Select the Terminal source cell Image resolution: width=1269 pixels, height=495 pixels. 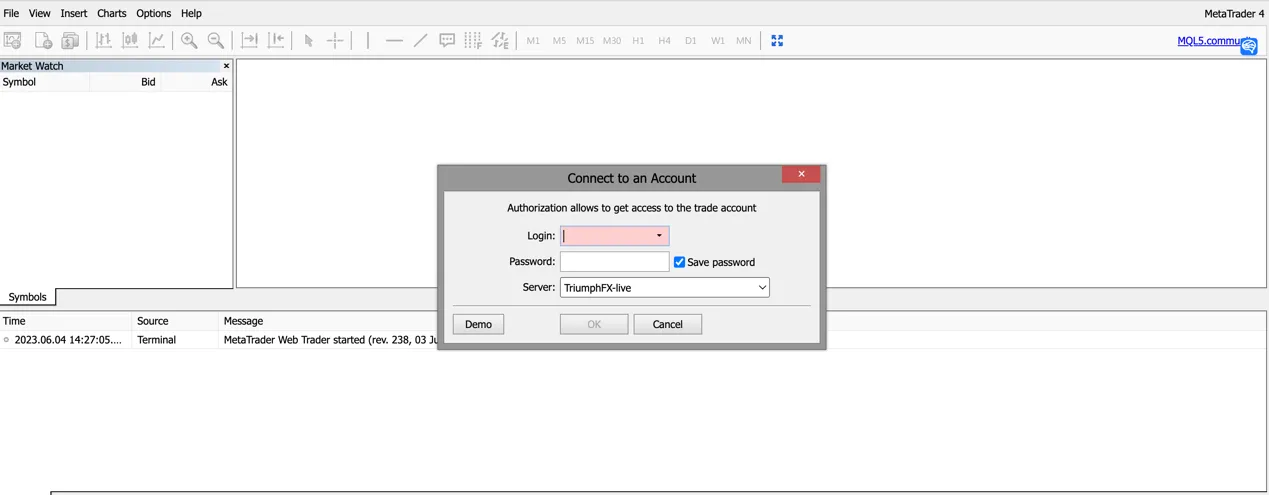156,340
